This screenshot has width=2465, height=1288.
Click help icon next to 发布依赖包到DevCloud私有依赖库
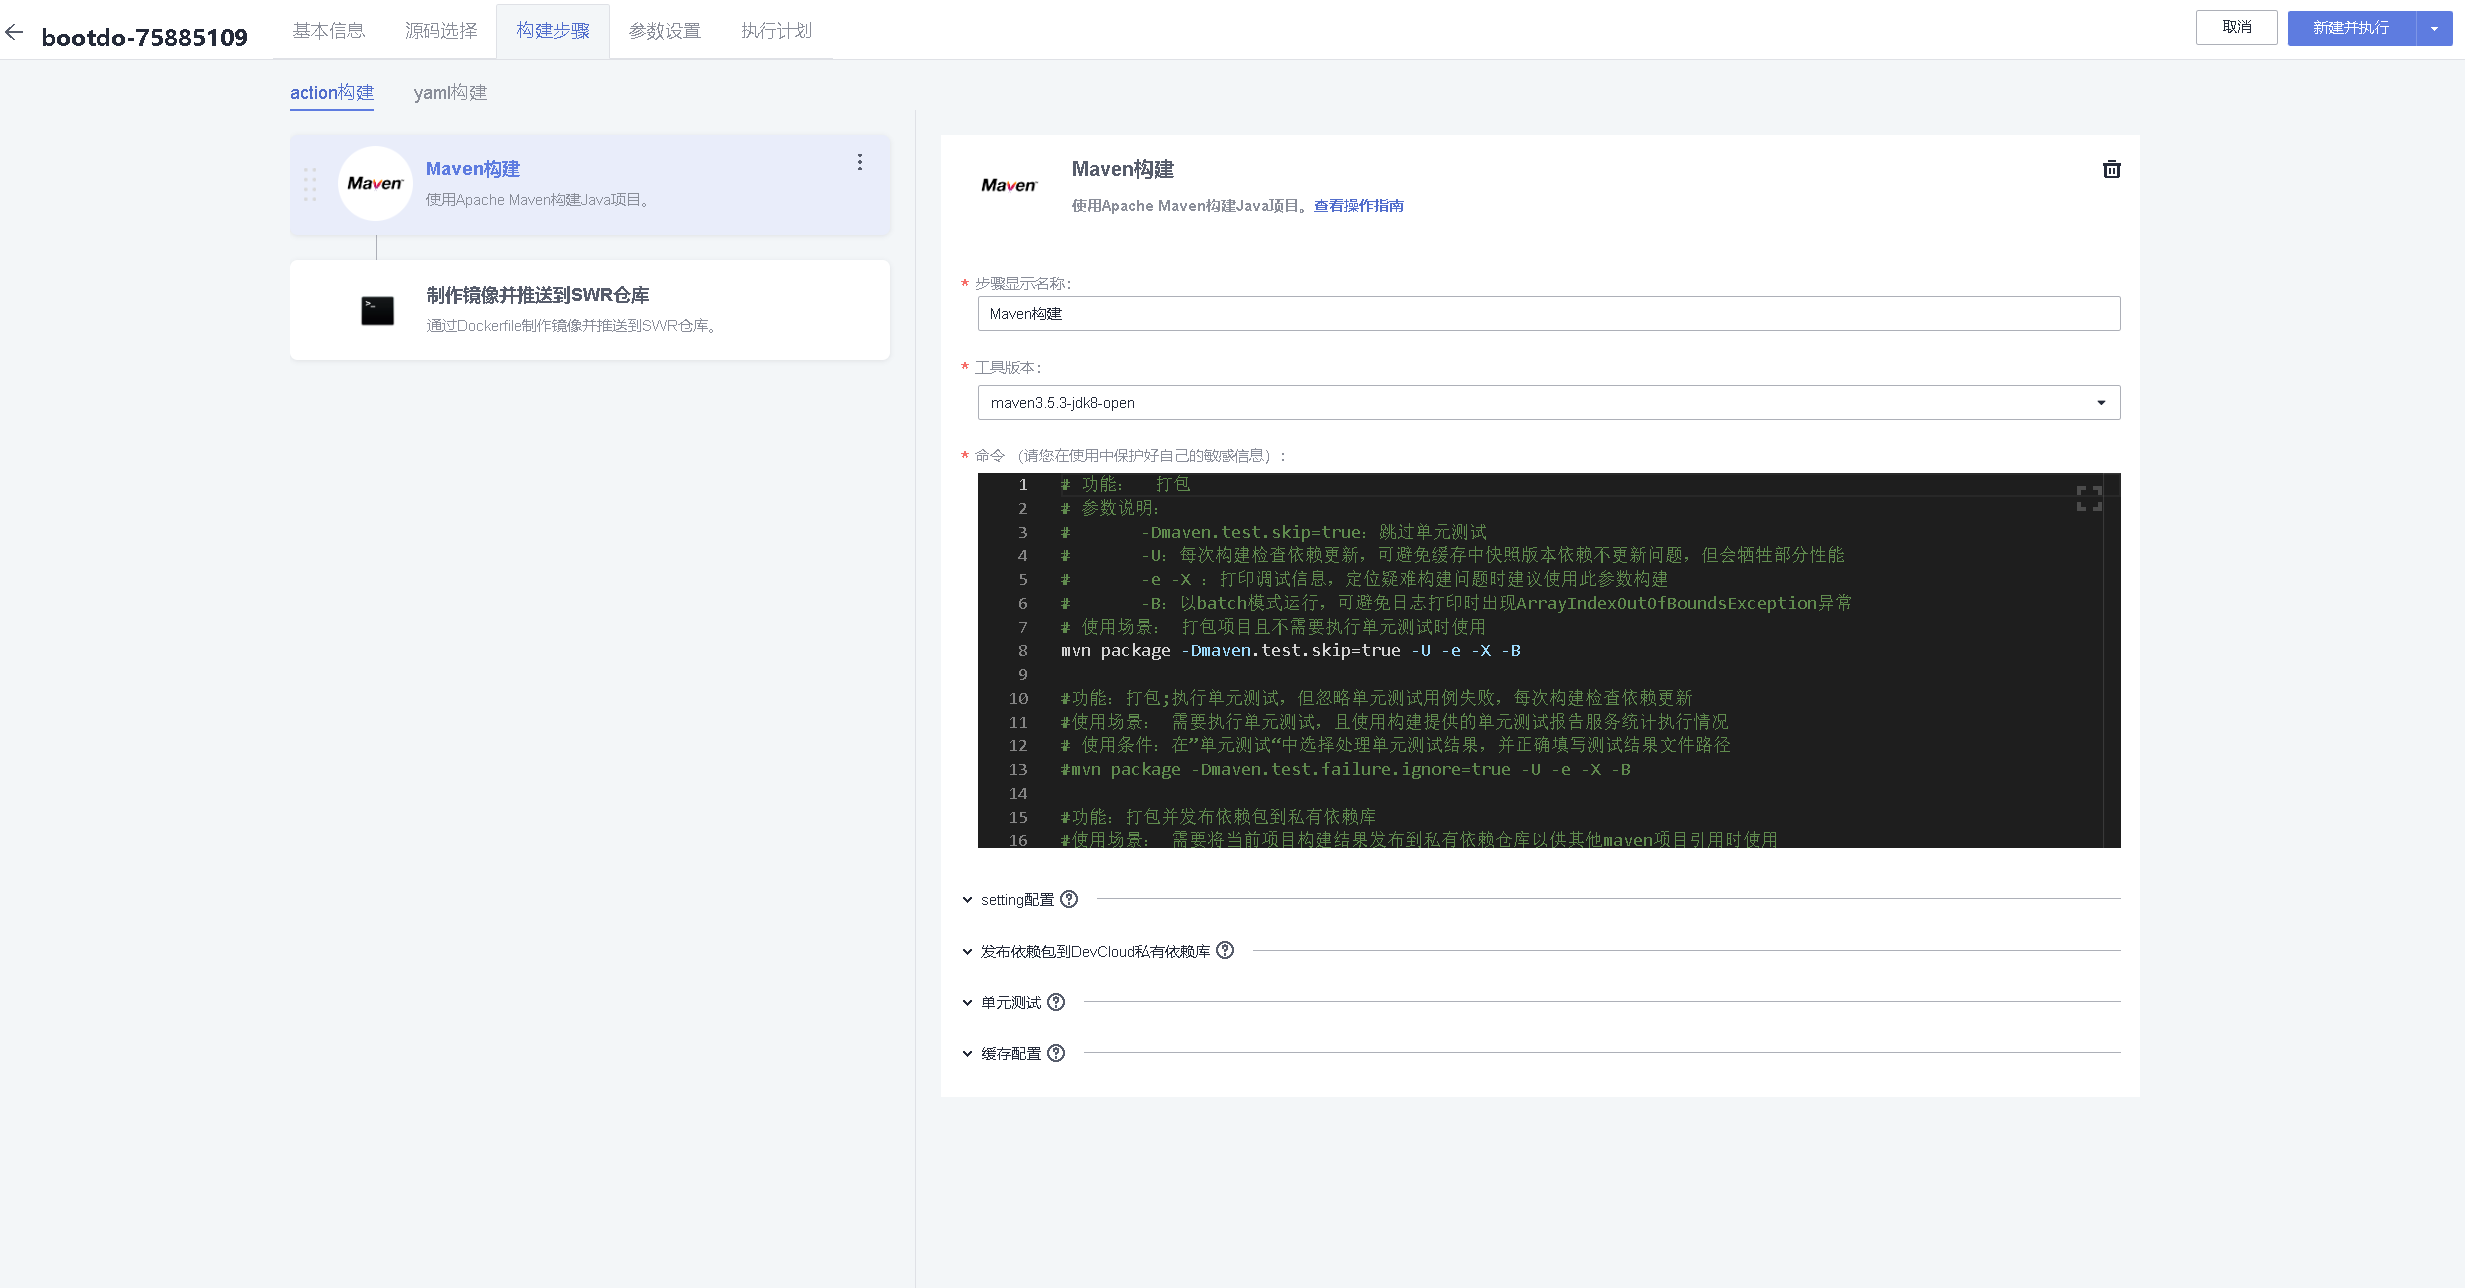[1225, 950]
